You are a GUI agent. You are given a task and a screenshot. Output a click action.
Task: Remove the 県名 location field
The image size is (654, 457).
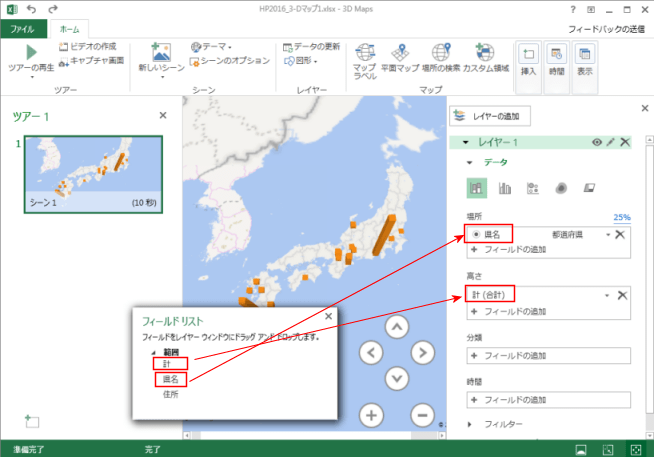(620, 234)
